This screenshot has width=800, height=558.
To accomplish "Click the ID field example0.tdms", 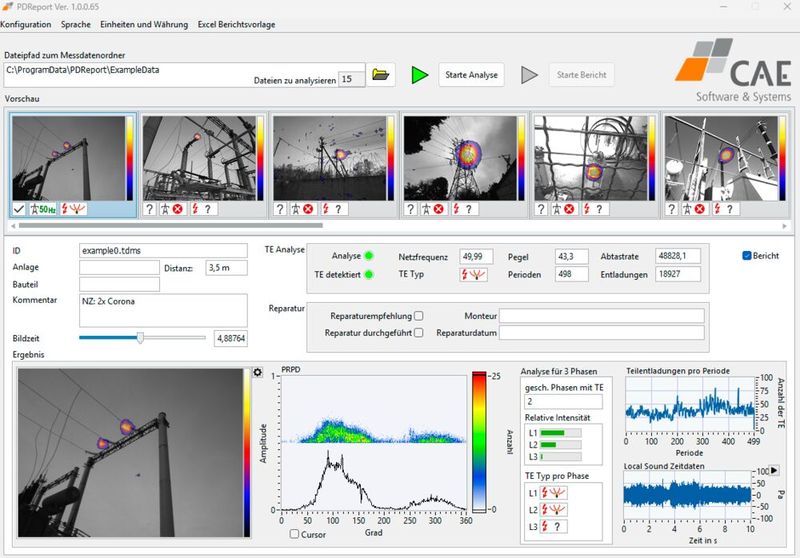I will point(163,250).
